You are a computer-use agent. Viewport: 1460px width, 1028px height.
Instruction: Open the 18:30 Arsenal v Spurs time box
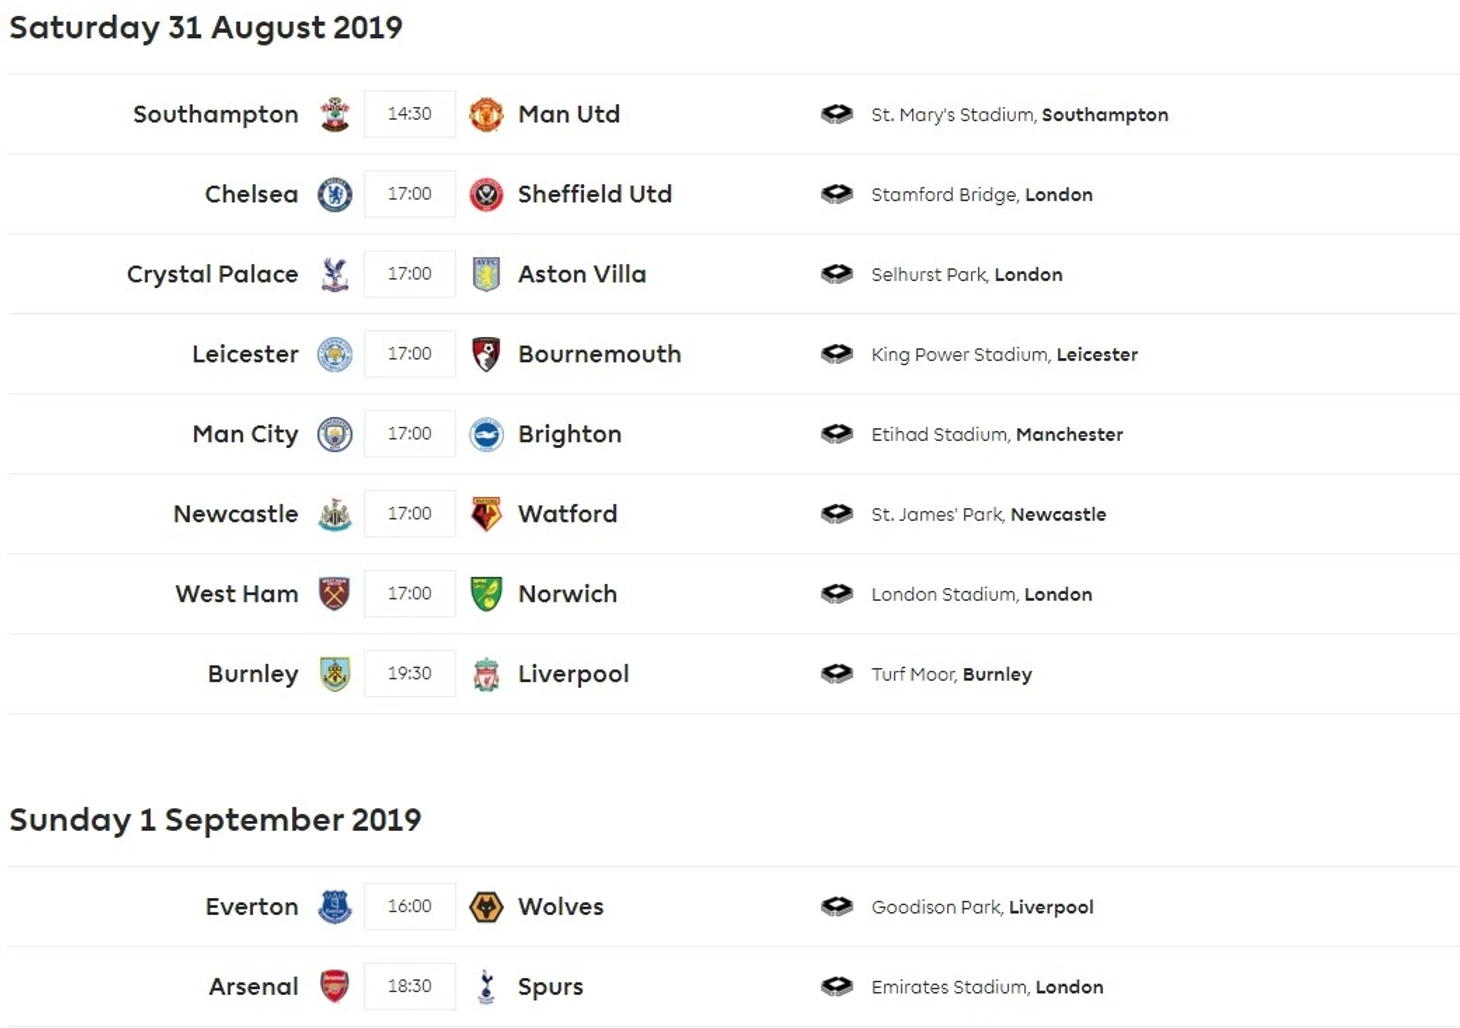click(410, 987)
